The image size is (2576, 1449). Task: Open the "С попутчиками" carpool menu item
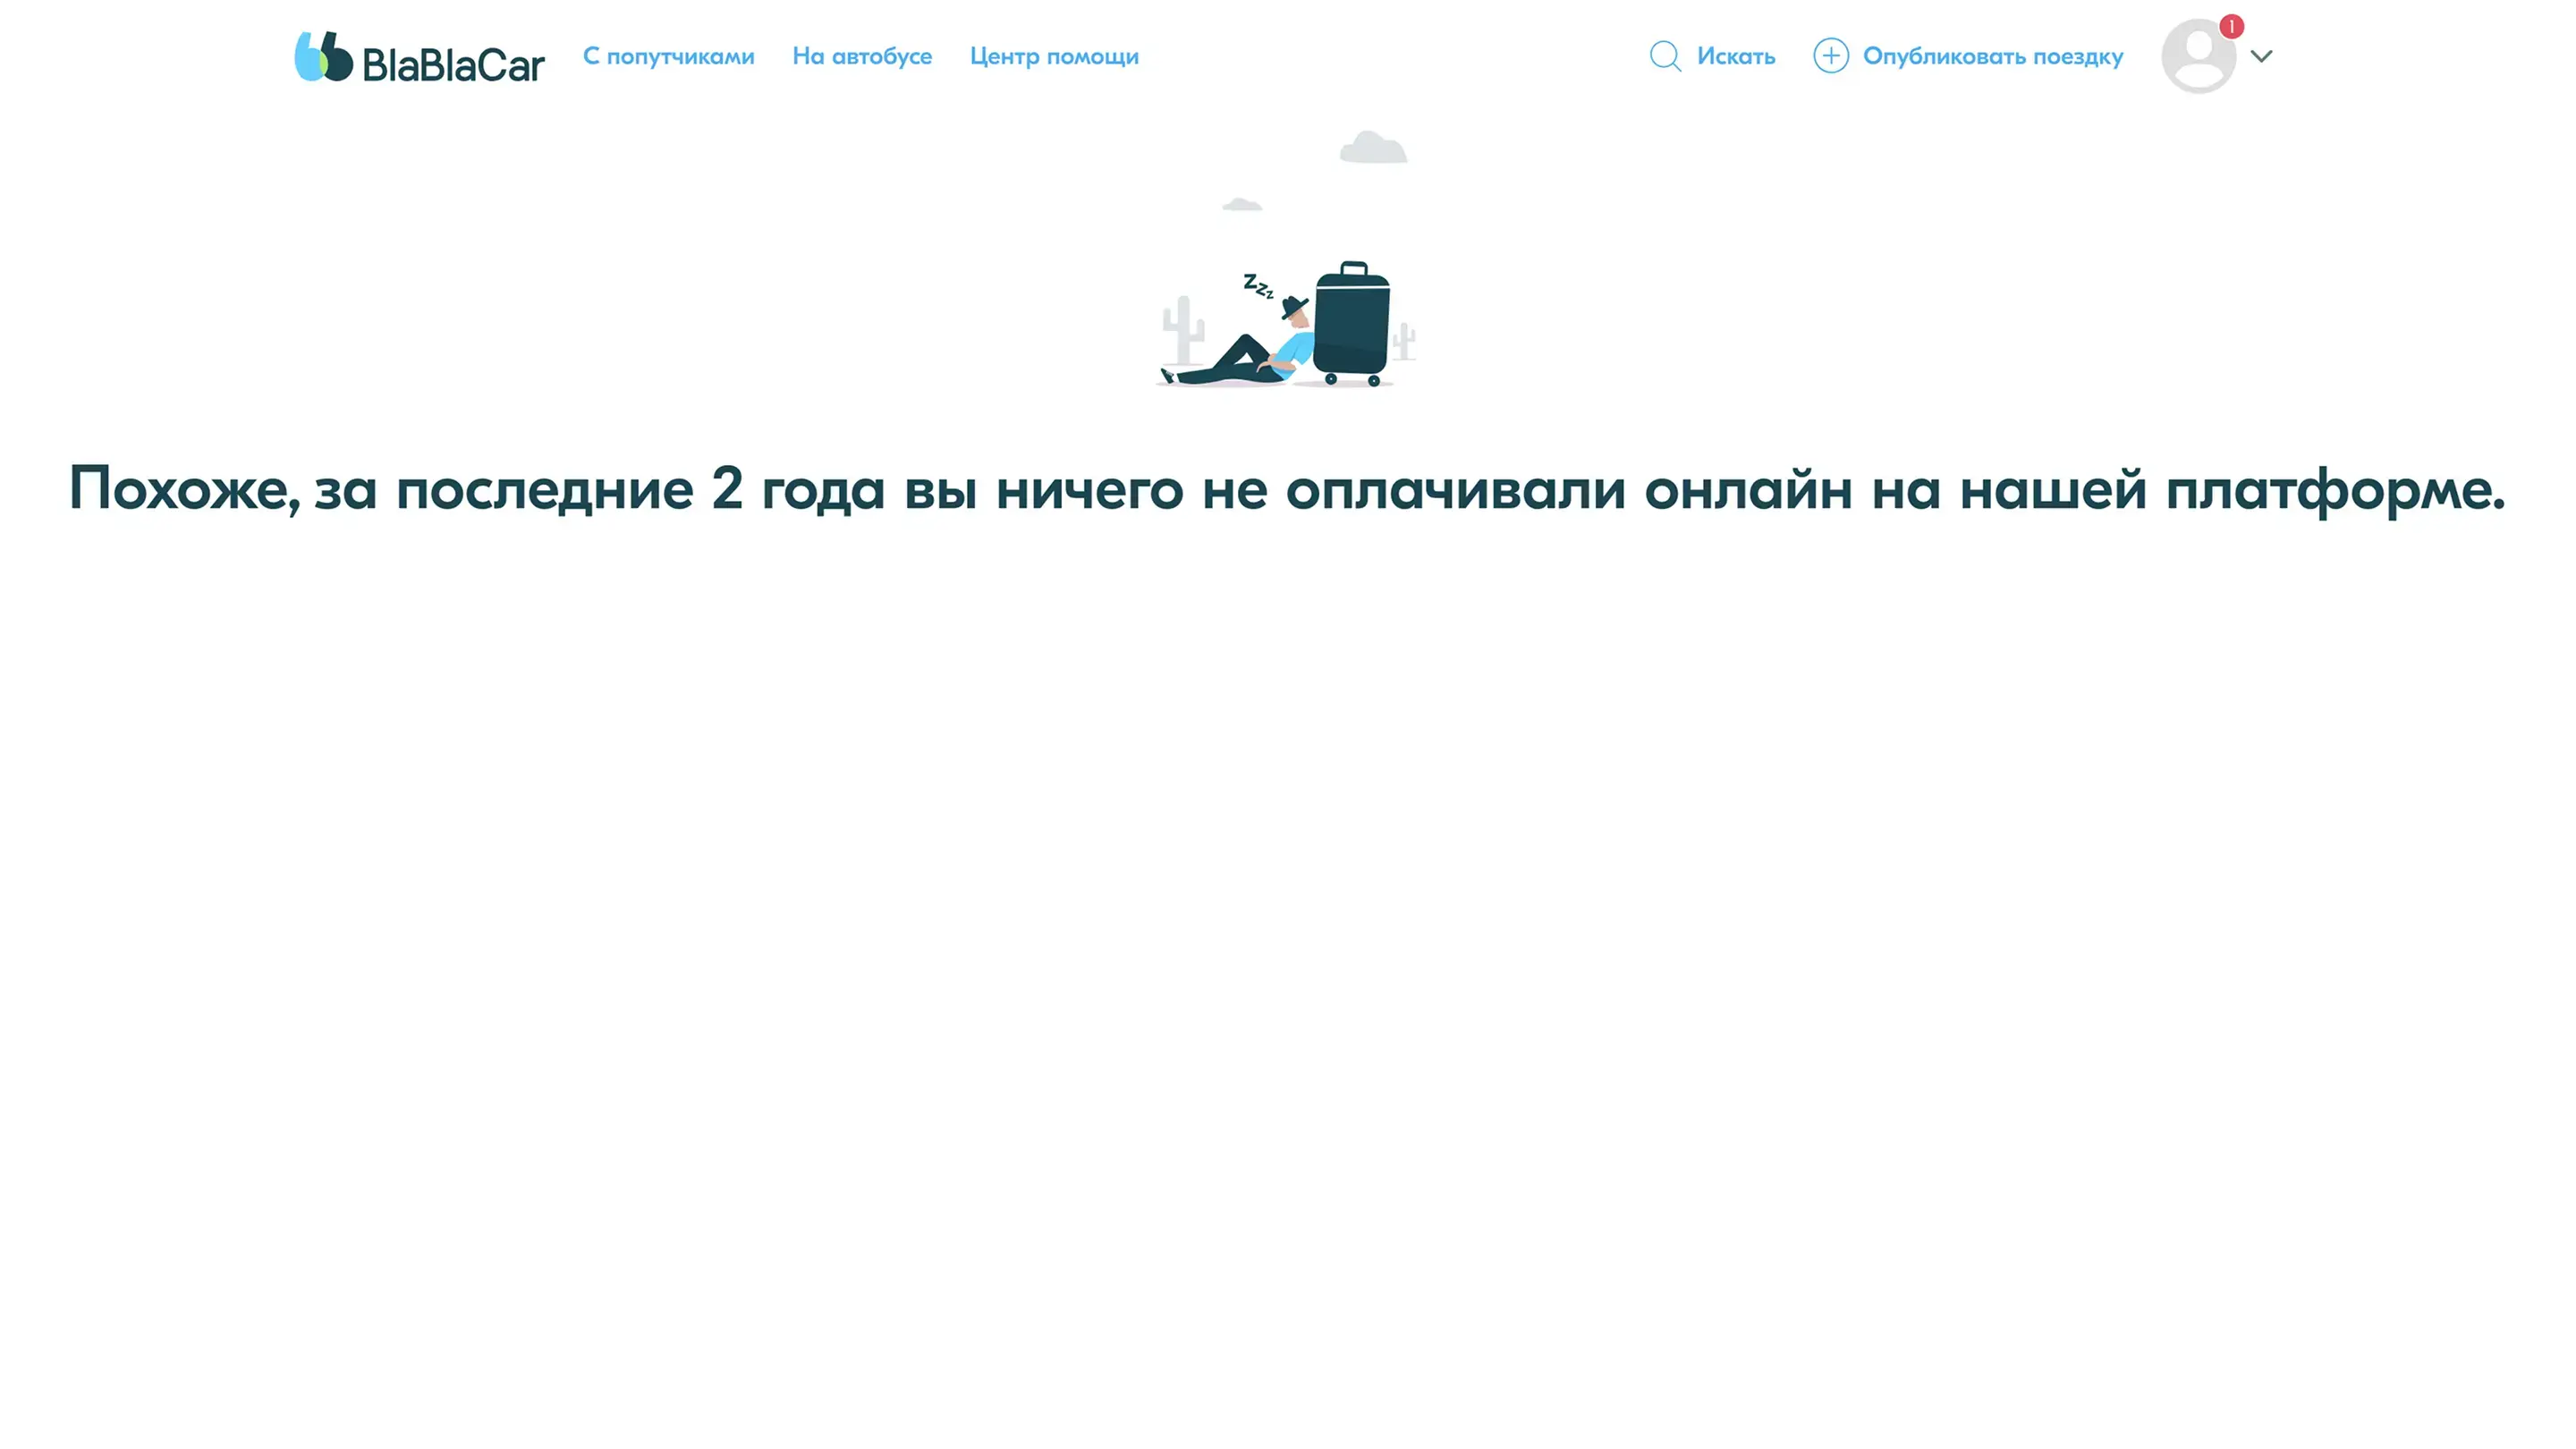(x=668, y=56)
